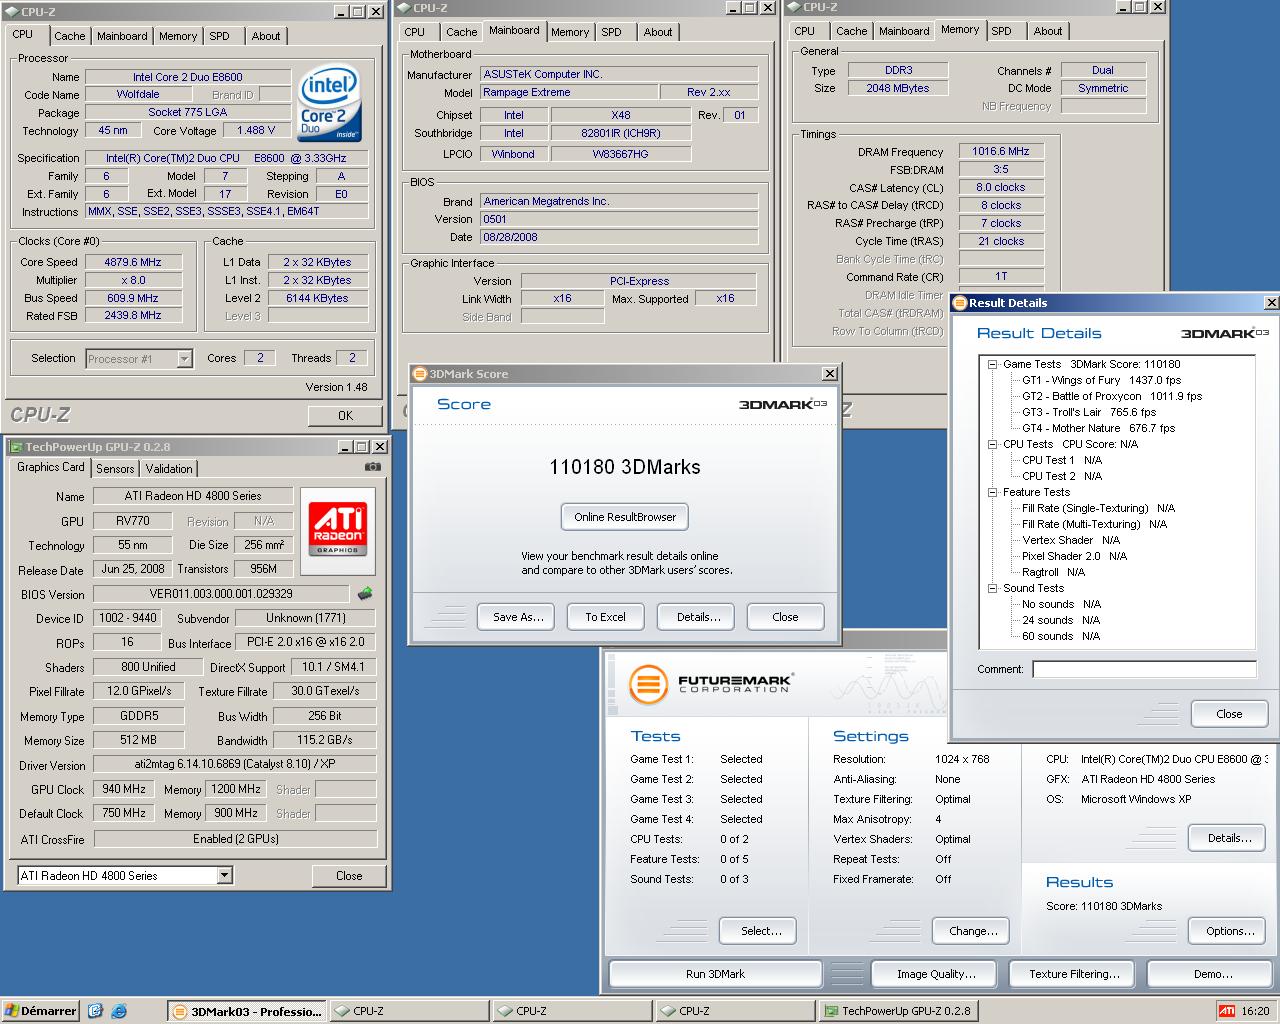Click the Comment input field
Image resolution: width=1280 pixels, height=1024 pixels.
click(1144, 669)
